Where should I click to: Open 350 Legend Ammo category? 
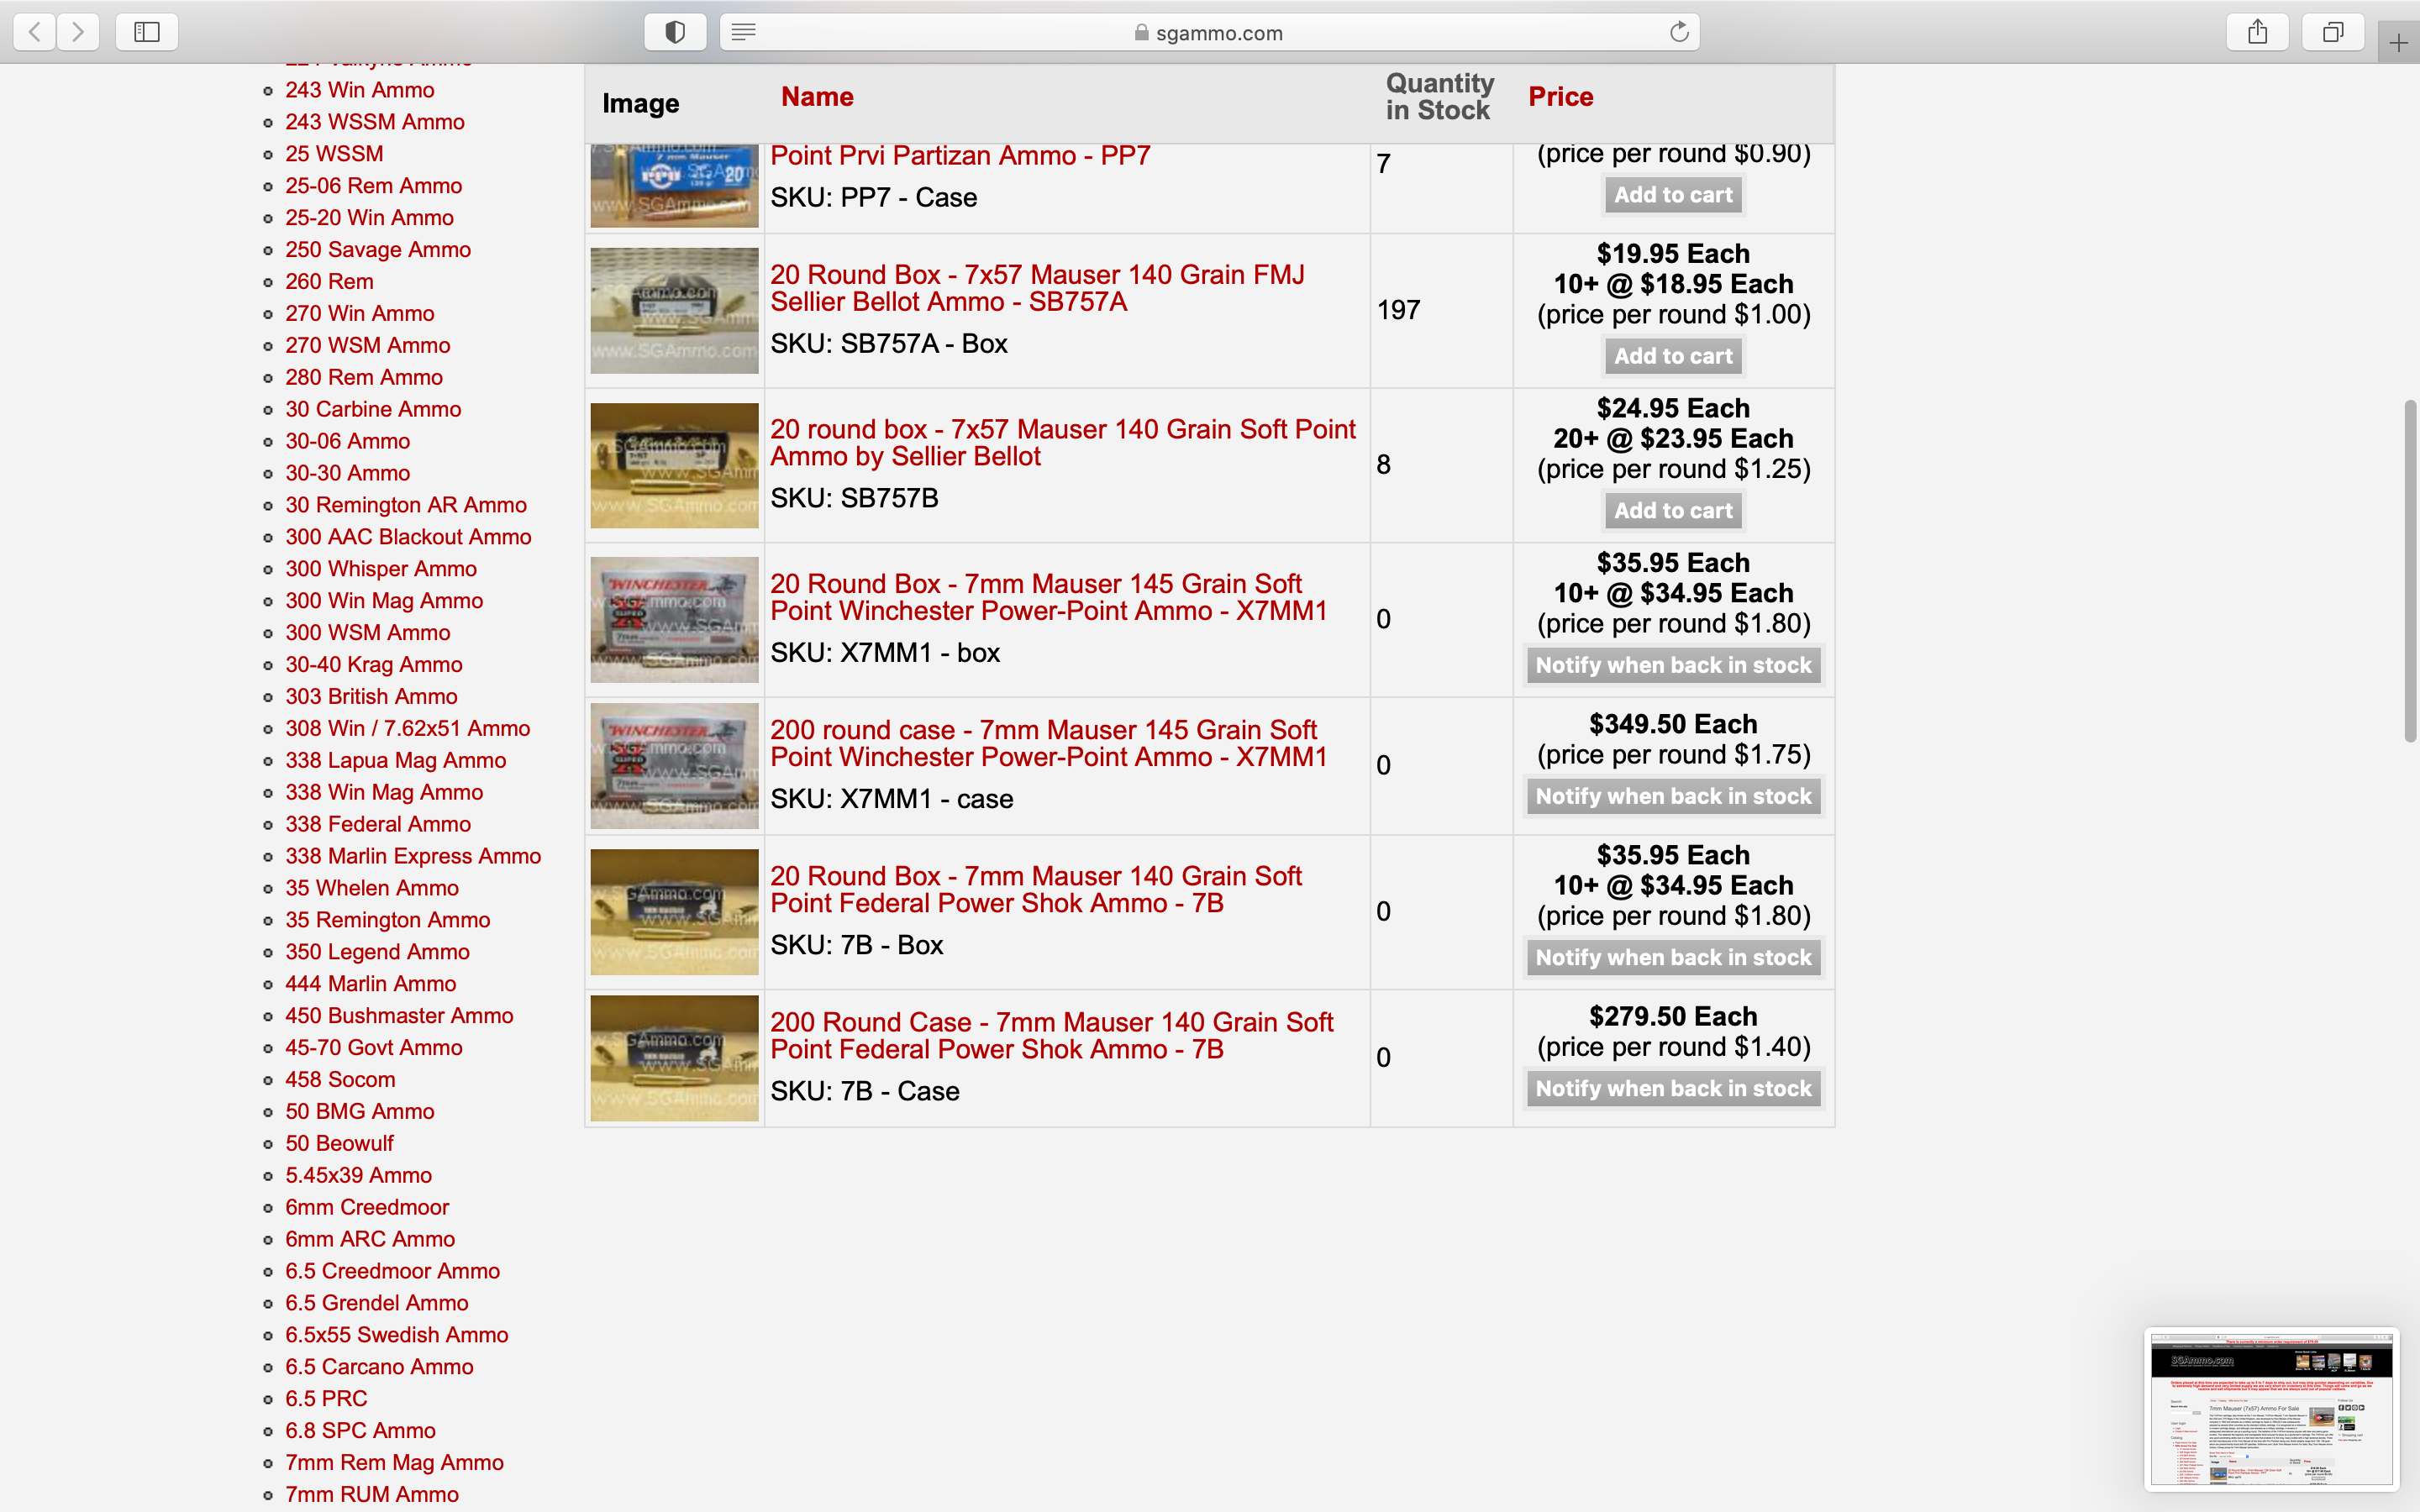click(x=377, y=952)
